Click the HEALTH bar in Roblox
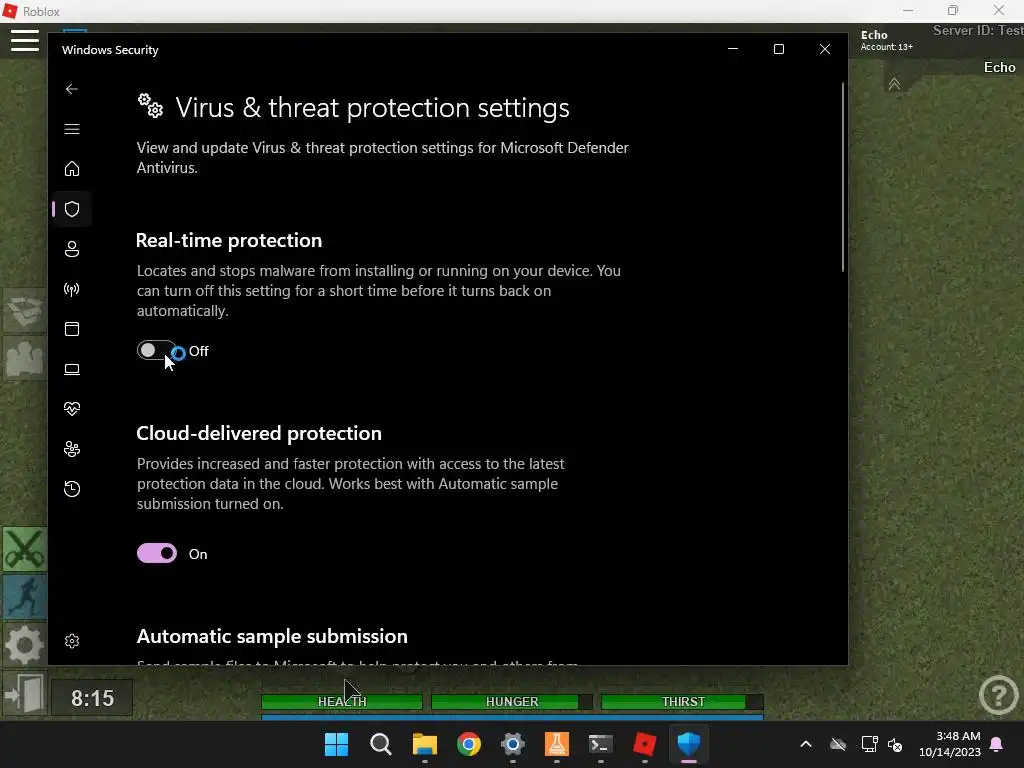The height and width of the screenshot is (768, 1024). (x=342, y=701)
